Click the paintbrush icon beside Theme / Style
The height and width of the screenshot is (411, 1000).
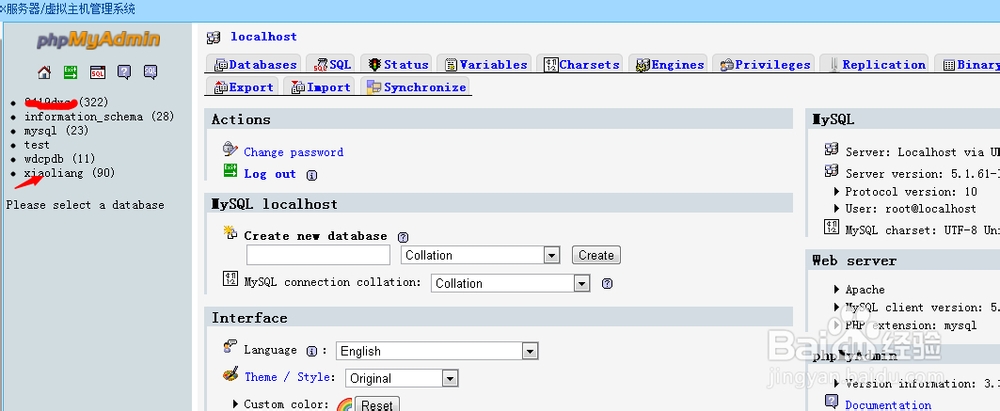231,374
